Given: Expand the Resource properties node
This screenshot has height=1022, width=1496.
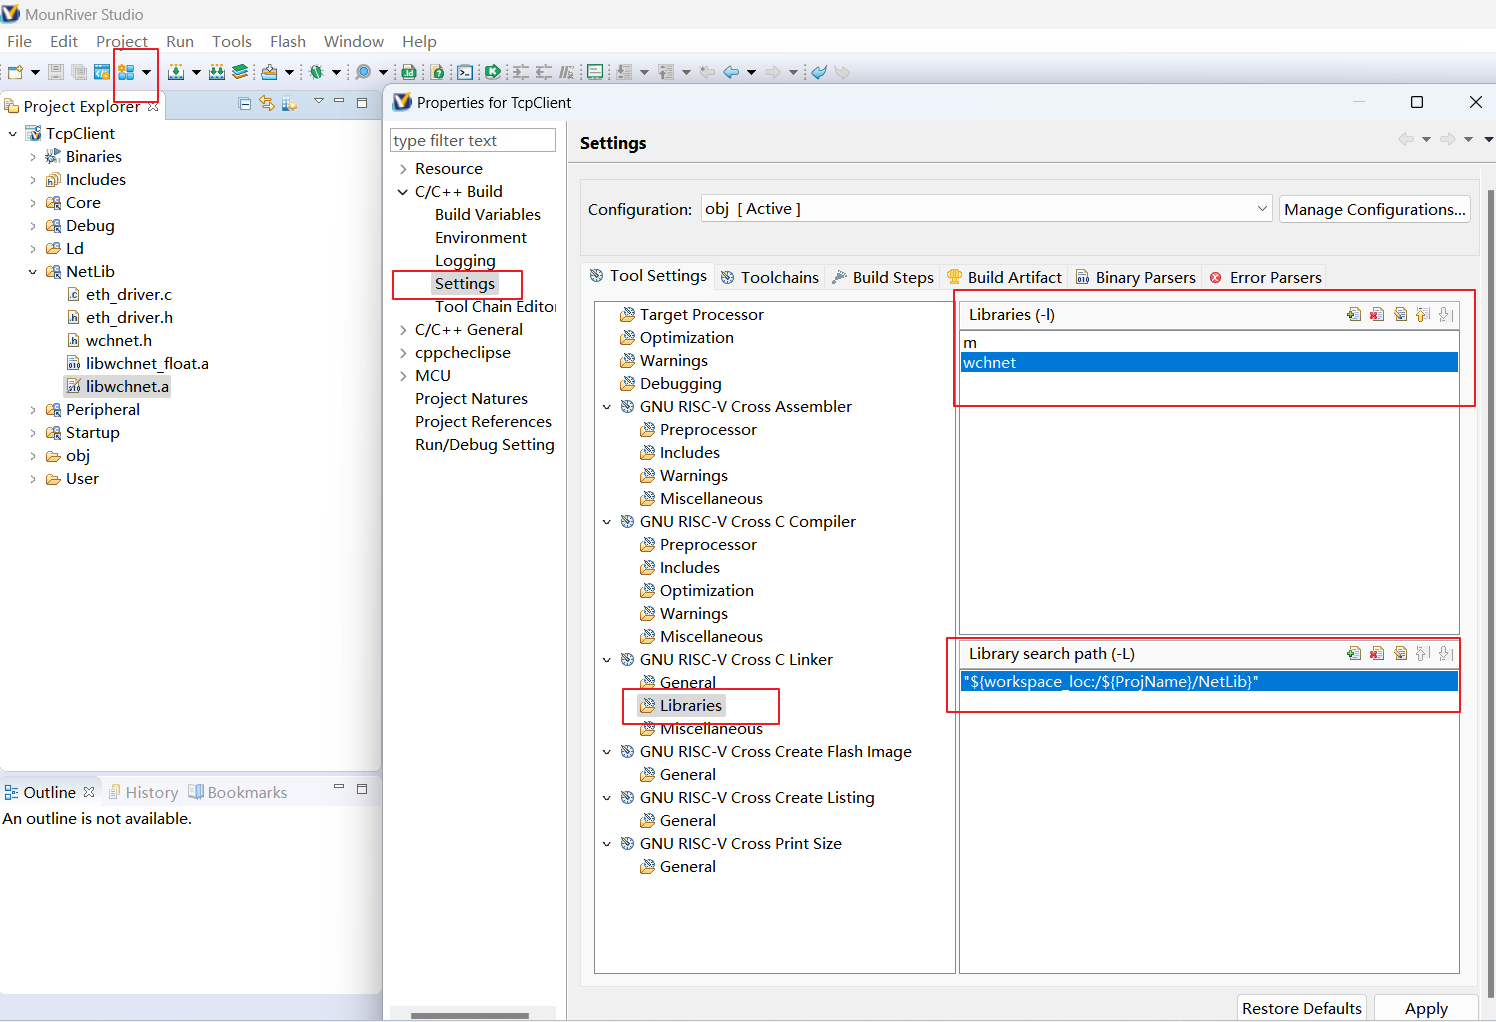Looking at the screenshot, I should [x=403, y=169].
